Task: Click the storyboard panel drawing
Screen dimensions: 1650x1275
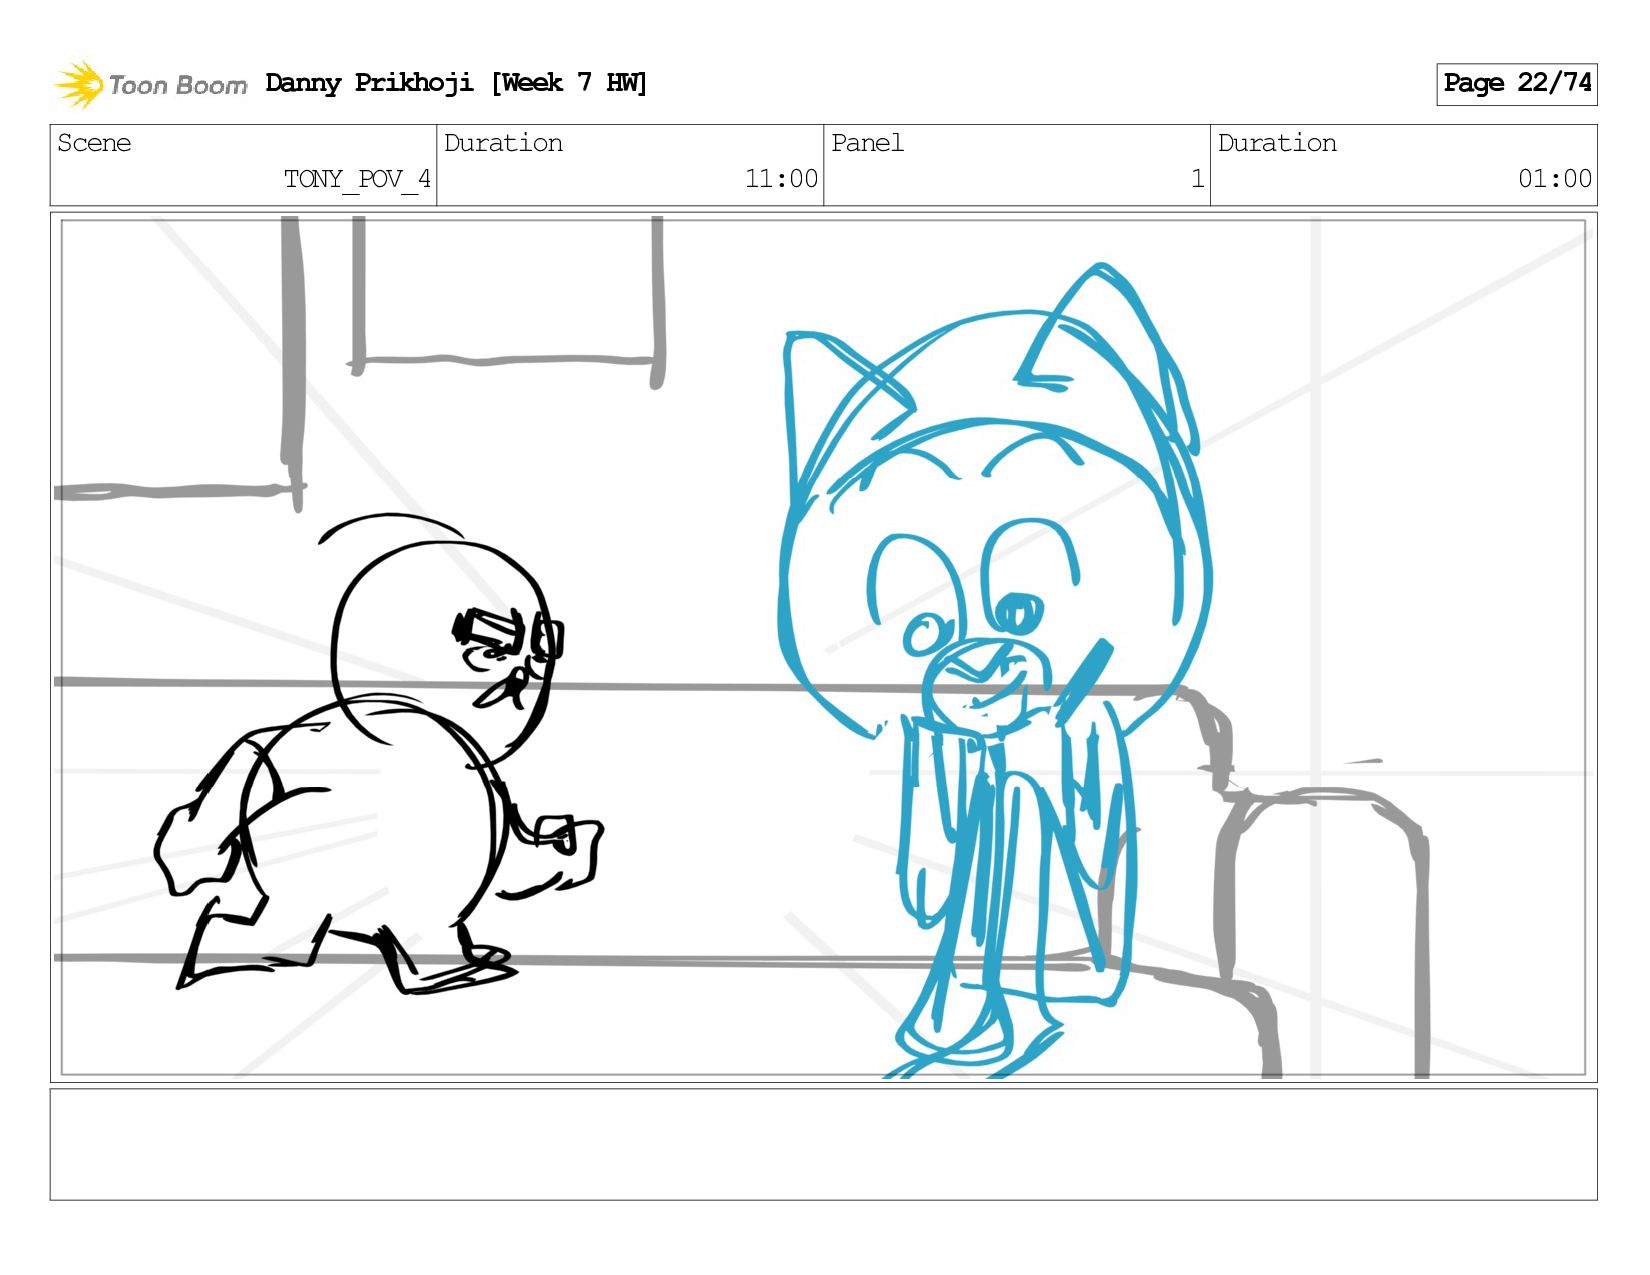Action: [x=823, y=647]
